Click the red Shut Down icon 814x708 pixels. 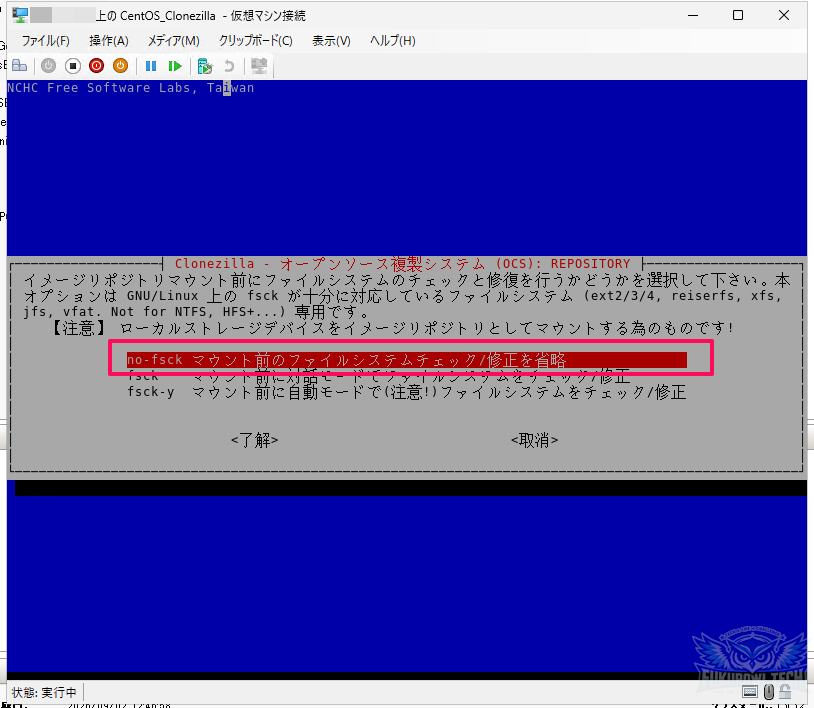click(x=97, y=66)
